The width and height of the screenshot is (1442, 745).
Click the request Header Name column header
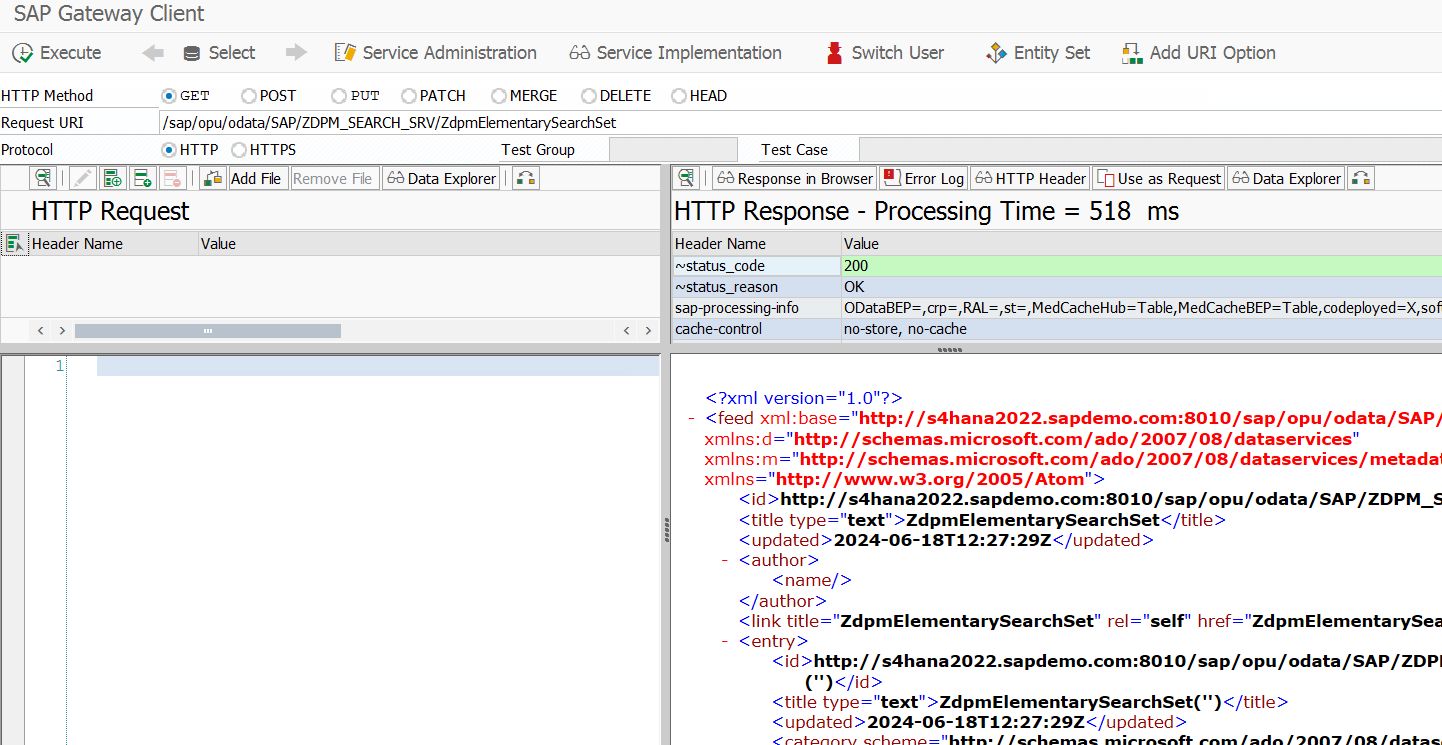click(x=113, y=243)
